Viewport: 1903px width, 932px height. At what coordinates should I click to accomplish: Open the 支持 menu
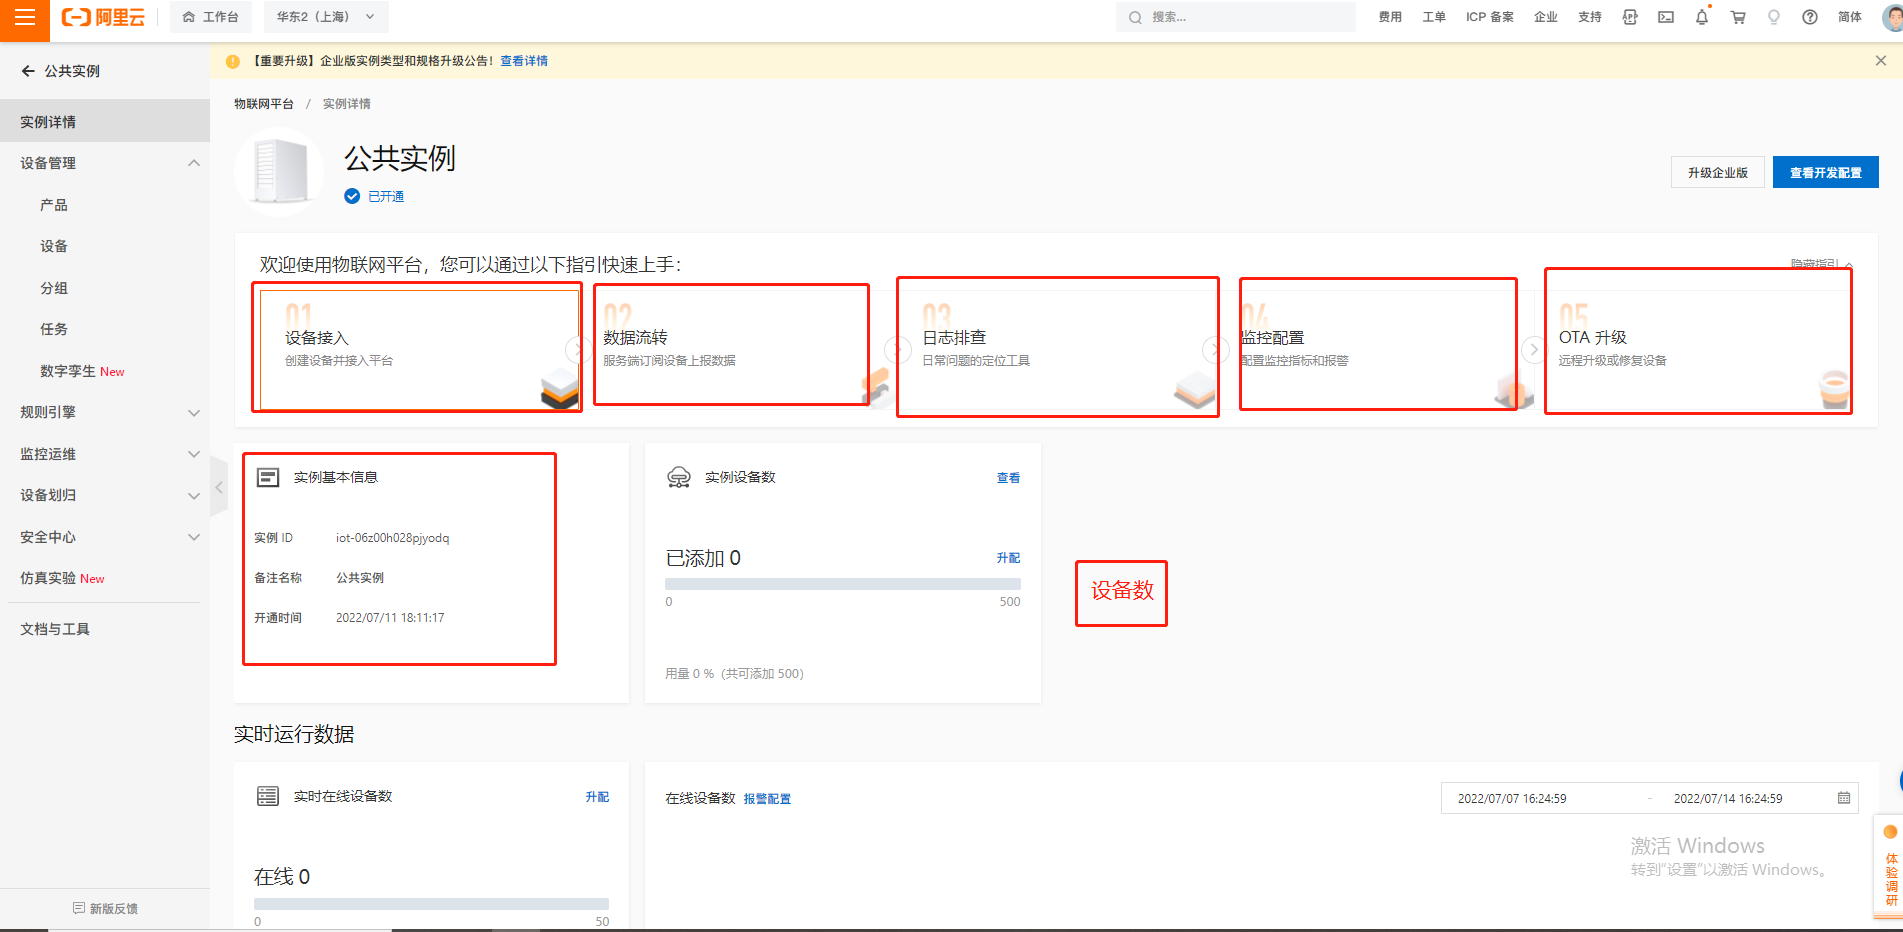[1590, 17]
